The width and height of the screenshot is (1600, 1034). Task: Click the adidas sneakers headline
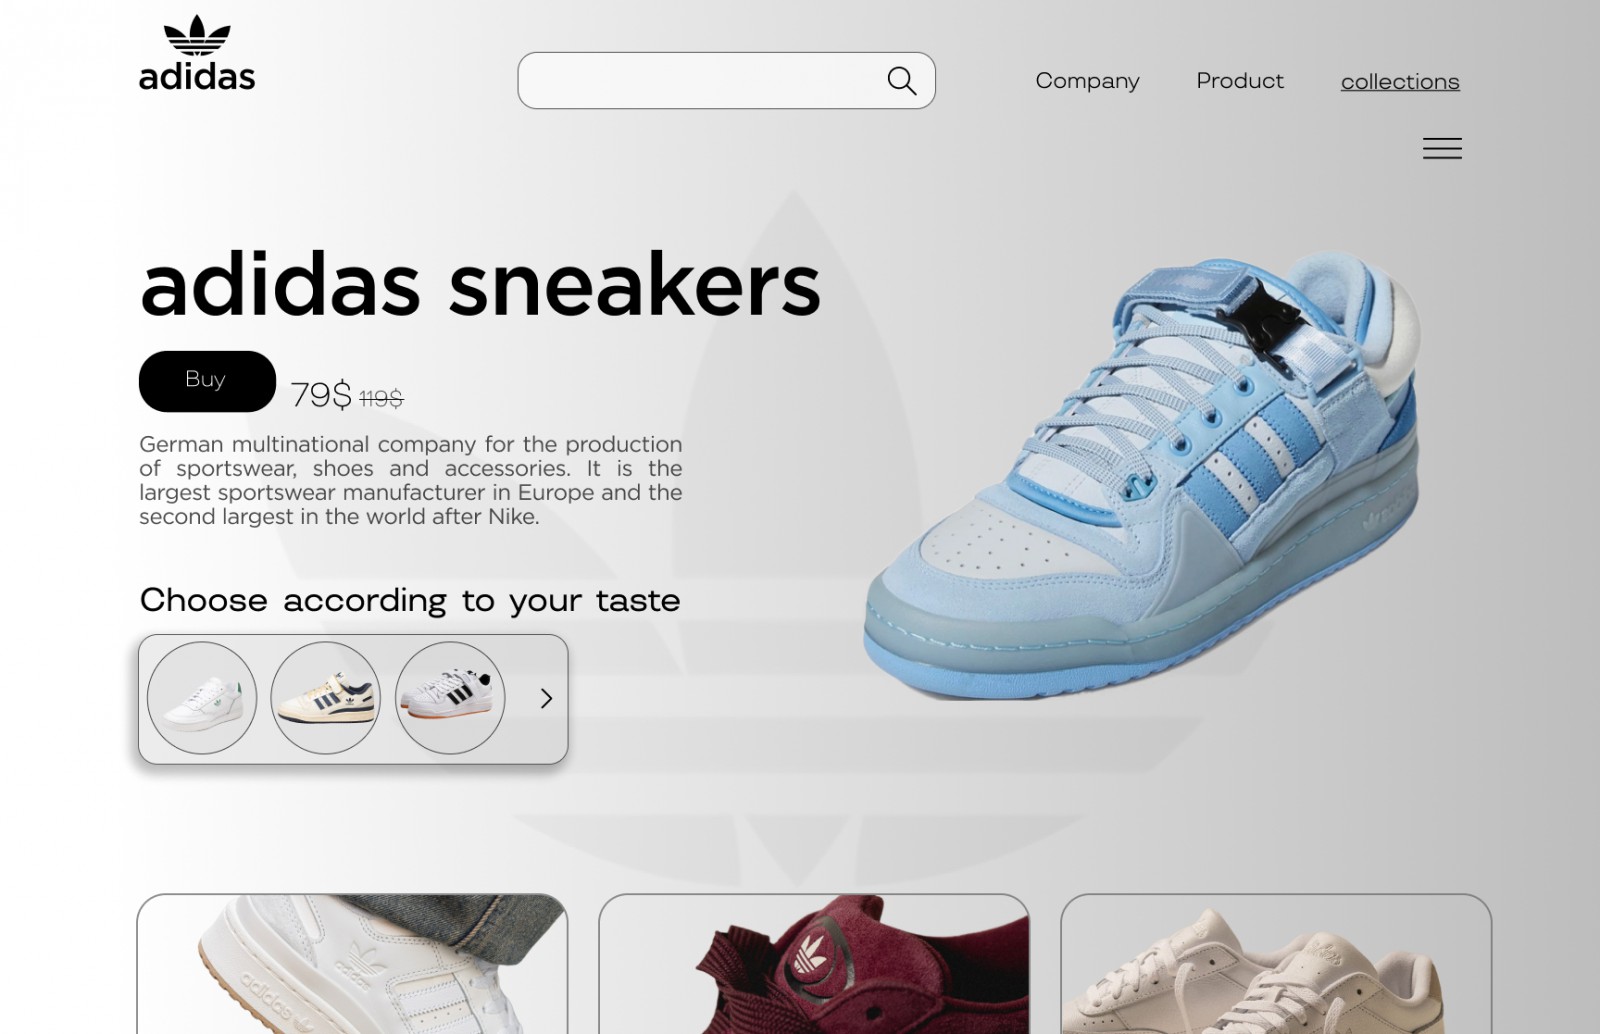480,286
